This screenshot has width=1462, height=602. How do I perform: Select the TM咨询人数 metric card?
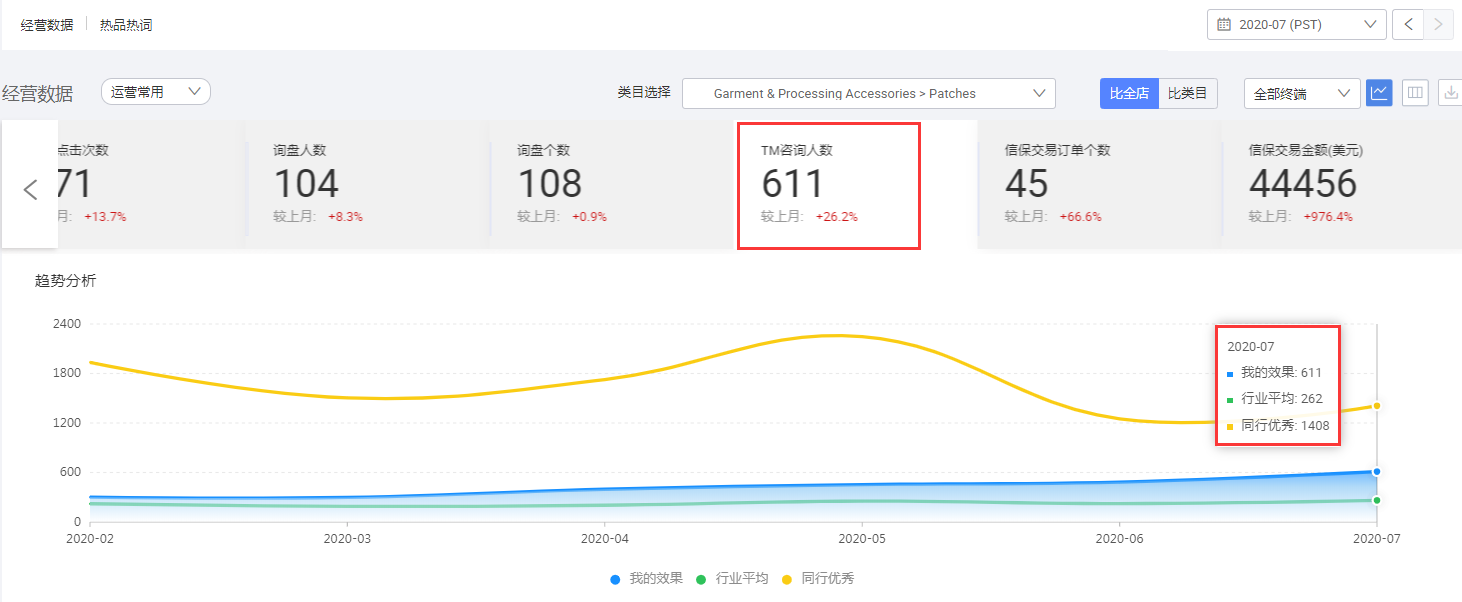pos(829,183)
